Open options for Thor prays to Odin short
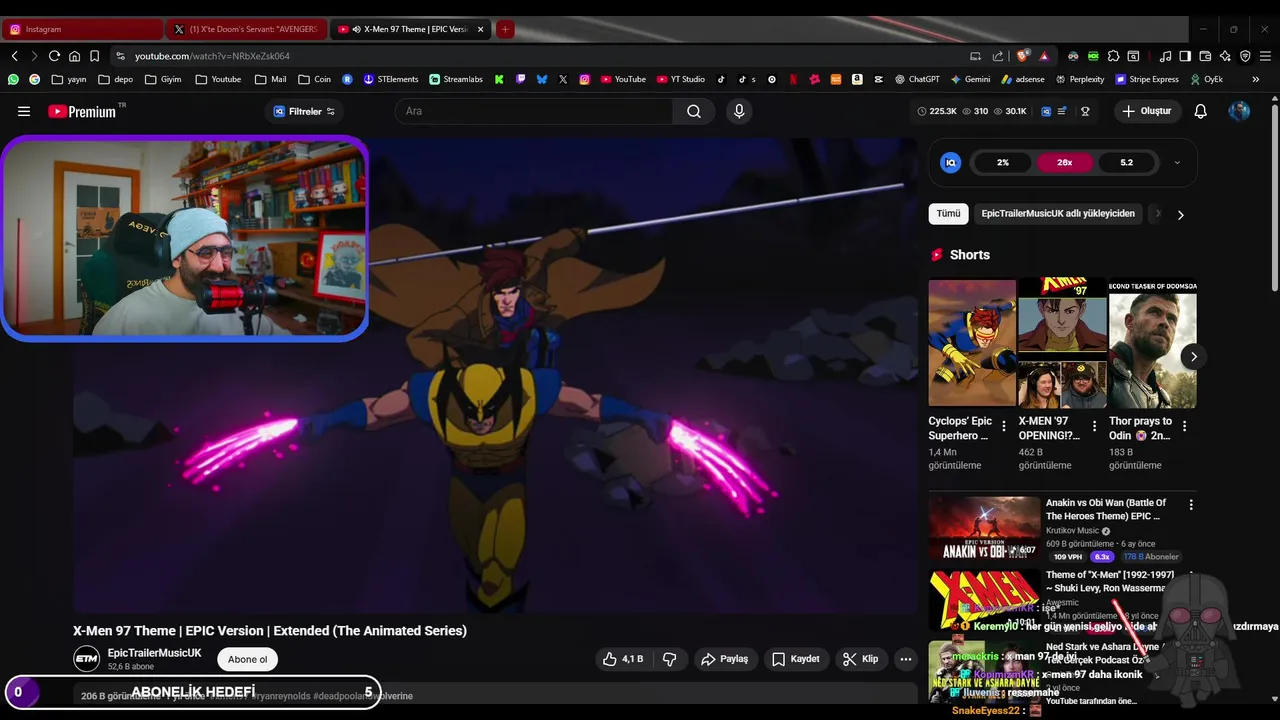Screen dimensions: 1280x720 click(1184, 426)
